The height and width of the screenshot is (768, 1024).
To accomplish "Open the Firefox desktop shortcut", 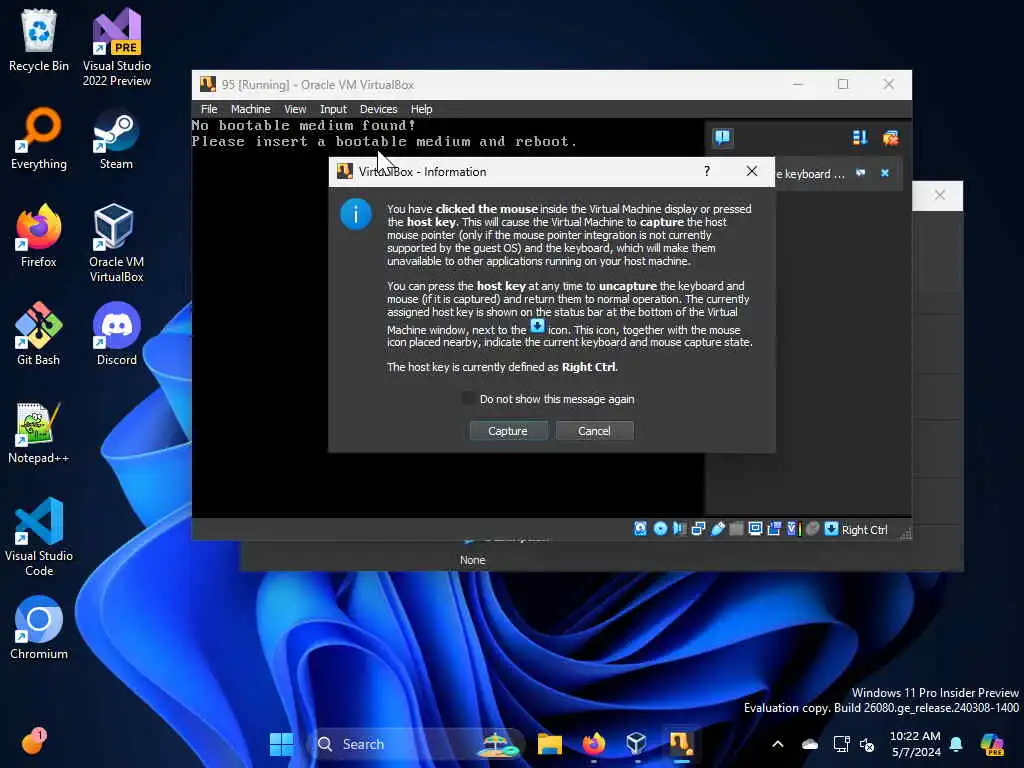I will 39,236.
